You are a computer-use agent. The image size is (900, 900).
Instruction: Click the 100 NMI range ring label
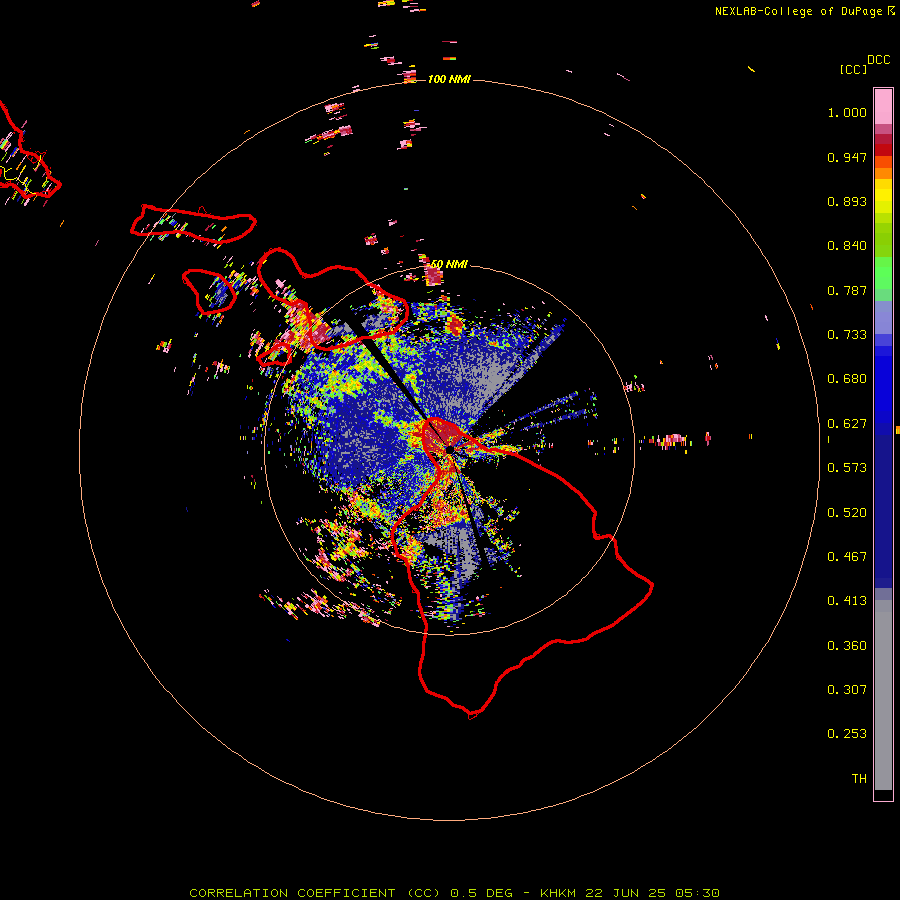(449, 79)
